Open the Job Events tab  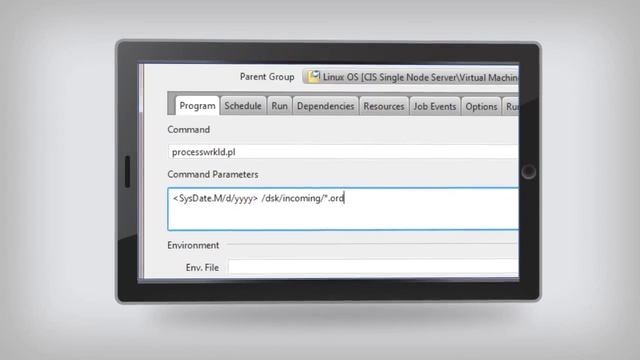pyautogui.click(x=435, y=107)
